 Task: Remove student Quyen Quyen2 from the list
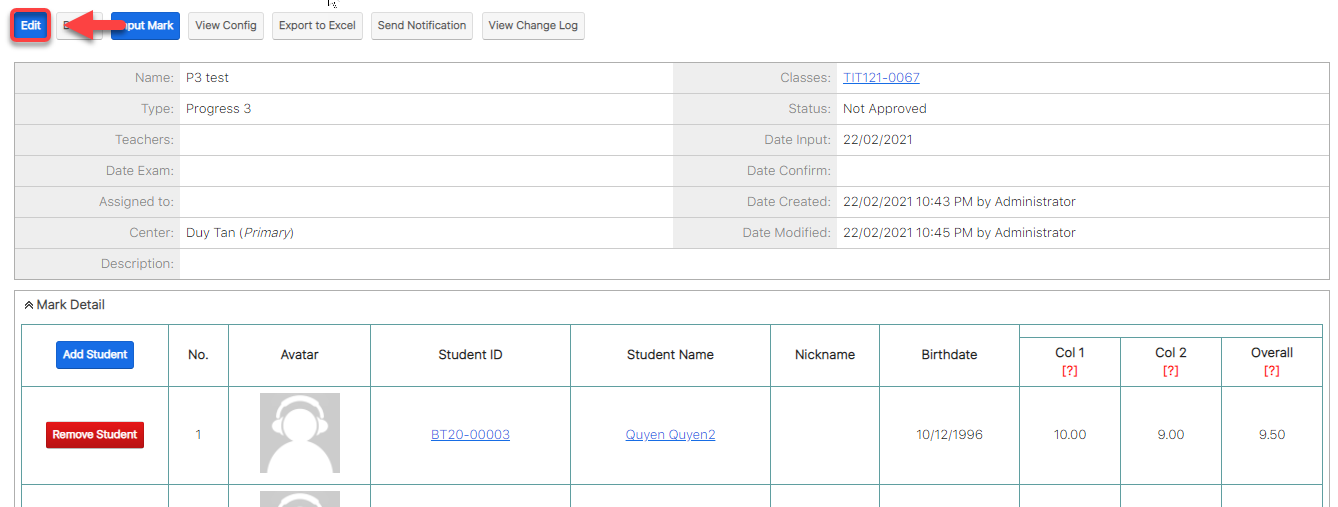(x=95, y=435)
